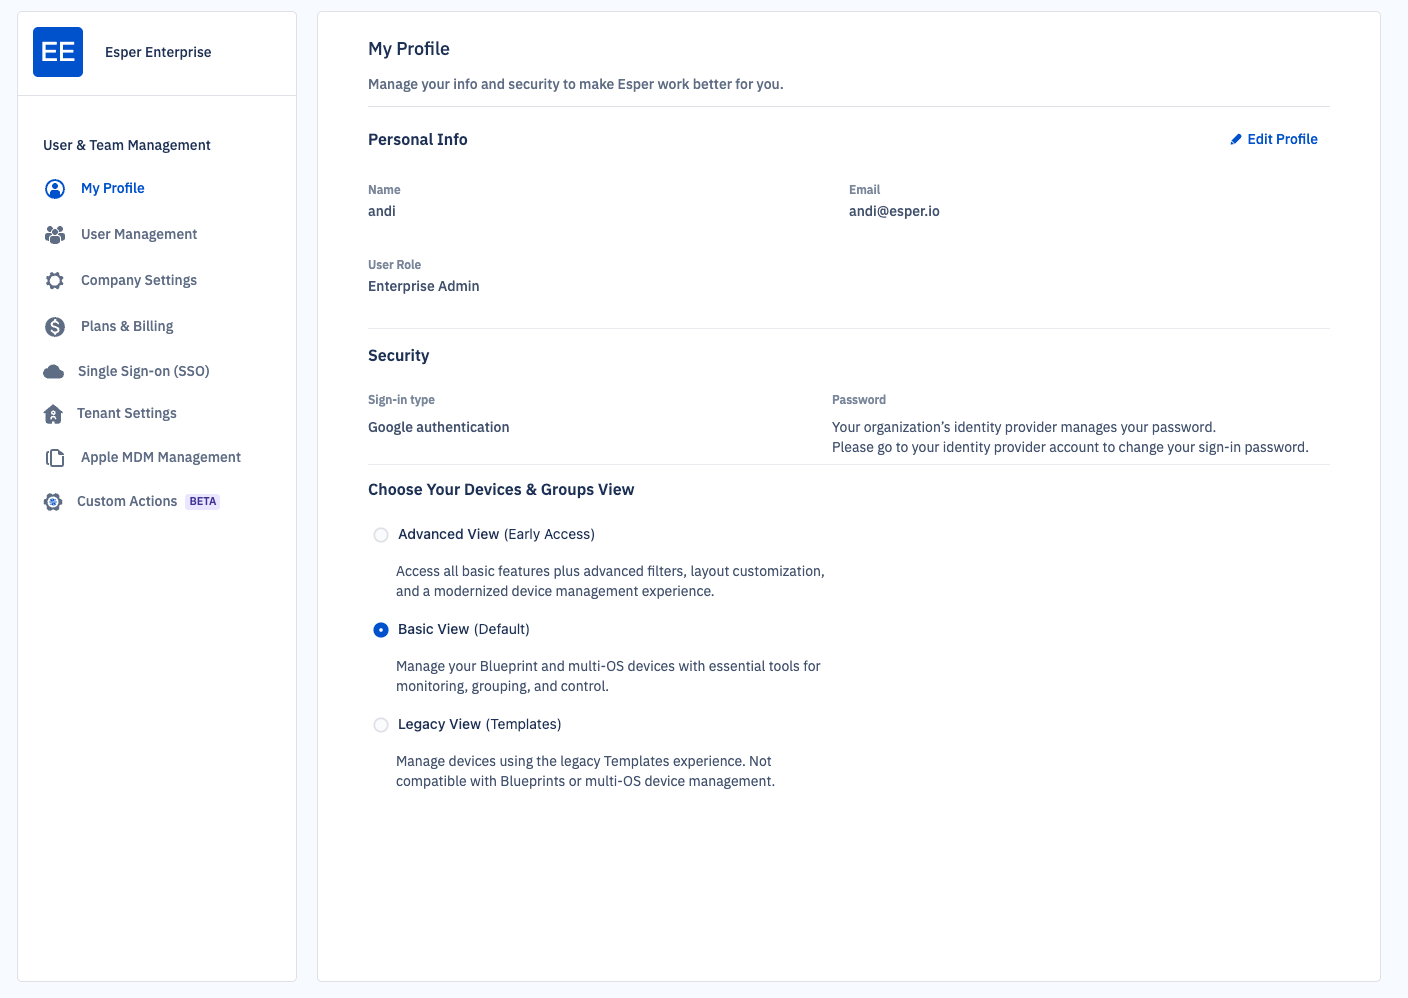Screen dimensions: 1408x998
Task: Click the User Management people icon
Action: [x=55, y=235]
